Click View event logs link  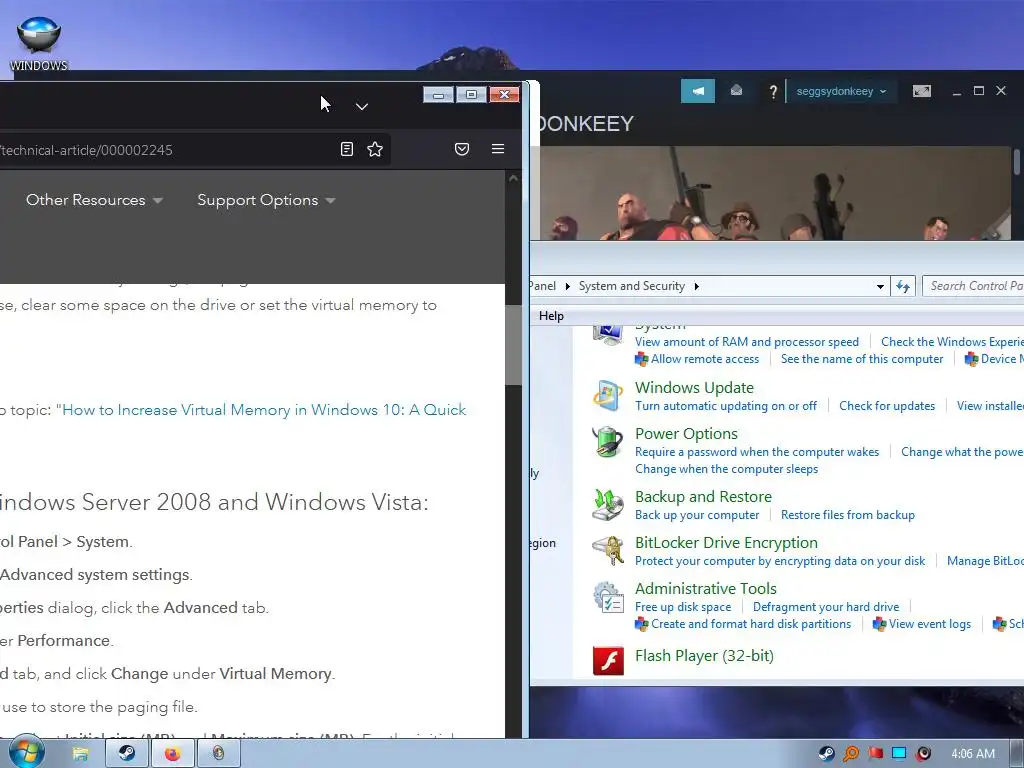(x=929, y=624)
